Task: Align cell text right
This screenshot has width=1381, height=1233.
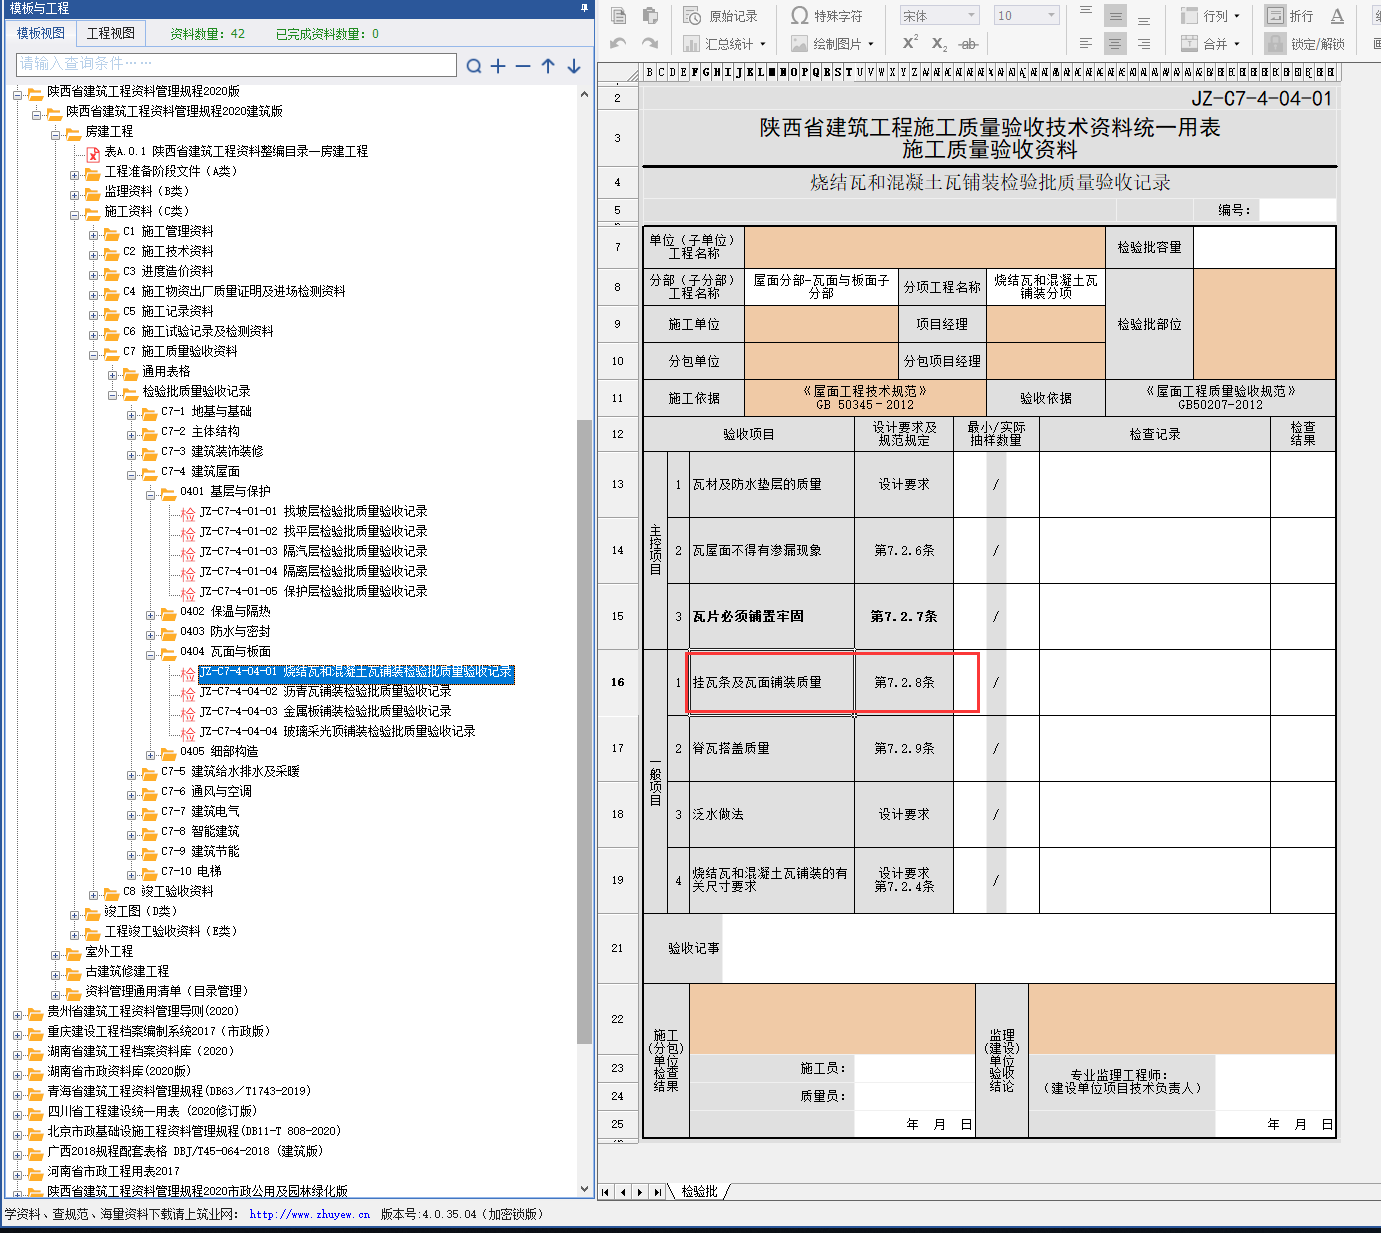Action: coord(1144,44)
